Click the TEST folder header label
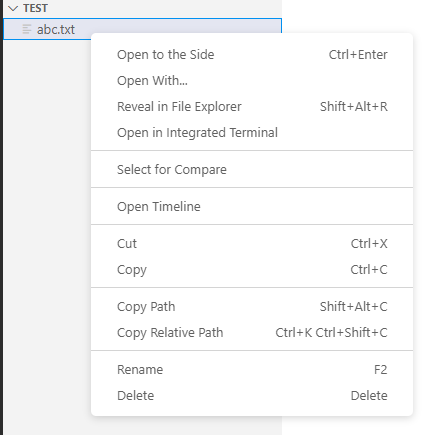This screenshot has height=435, width=428. tap(35, 8)
